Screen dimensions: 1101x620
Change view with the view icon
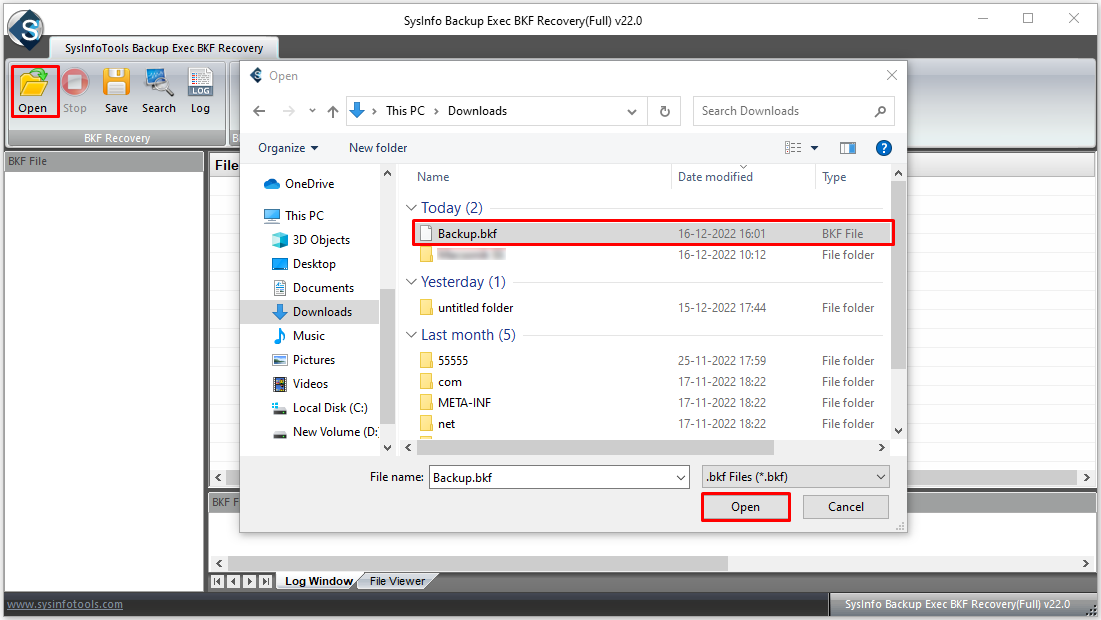[793, 147]
